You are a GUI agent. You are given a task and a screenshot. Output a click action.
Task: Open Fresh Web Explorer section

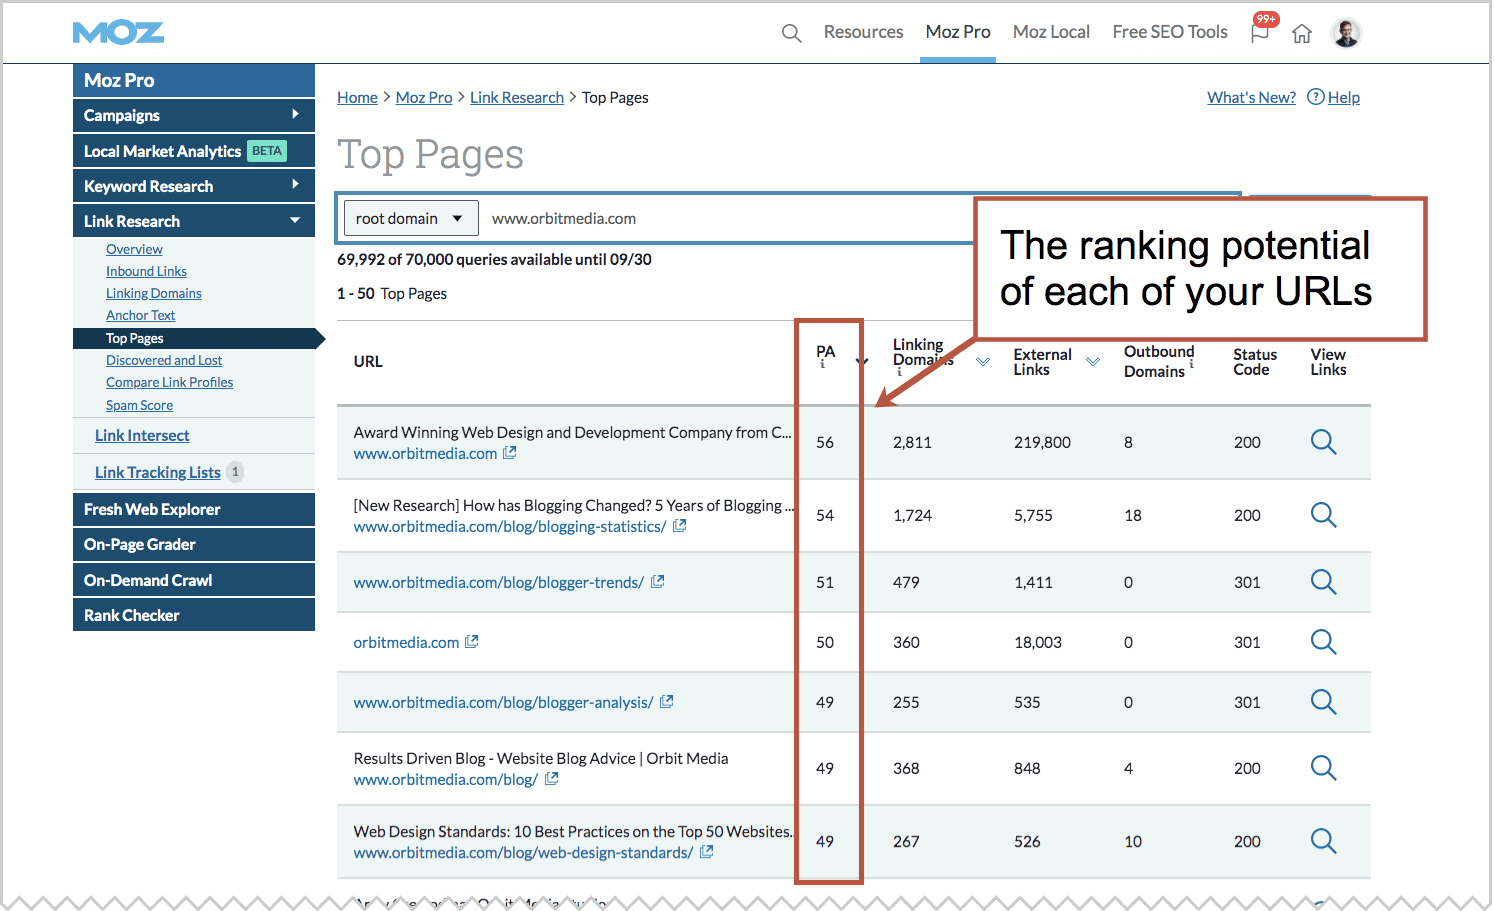(194, 509)
